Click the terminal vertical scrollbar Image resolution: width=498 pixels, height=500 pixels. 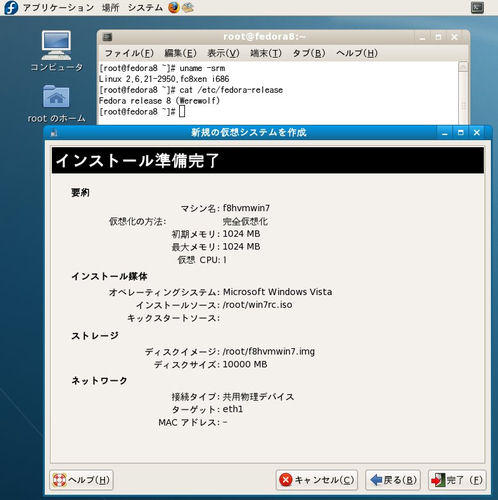click(x=463, y=93)
